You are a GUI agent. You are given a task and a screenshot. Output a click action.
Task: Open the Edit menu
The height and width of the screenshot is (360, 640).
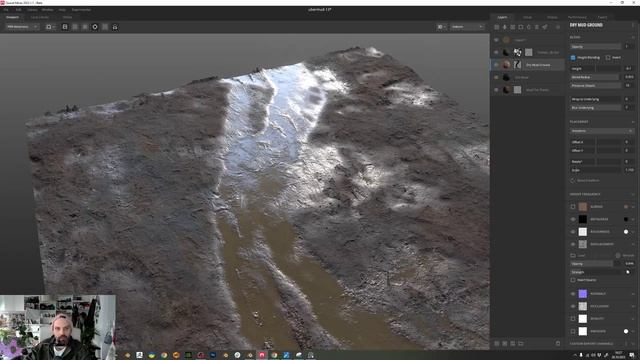18,9
